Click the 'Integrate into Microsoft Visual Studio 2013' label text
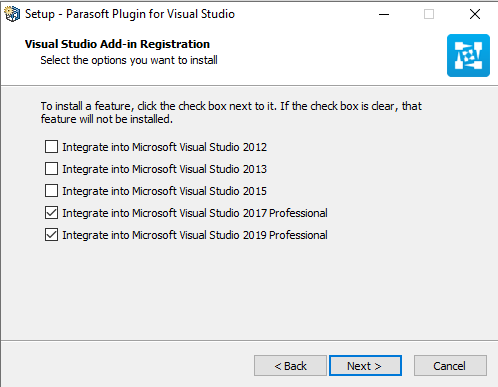Screen dimensions: 498x387 (x=165, y=169)
